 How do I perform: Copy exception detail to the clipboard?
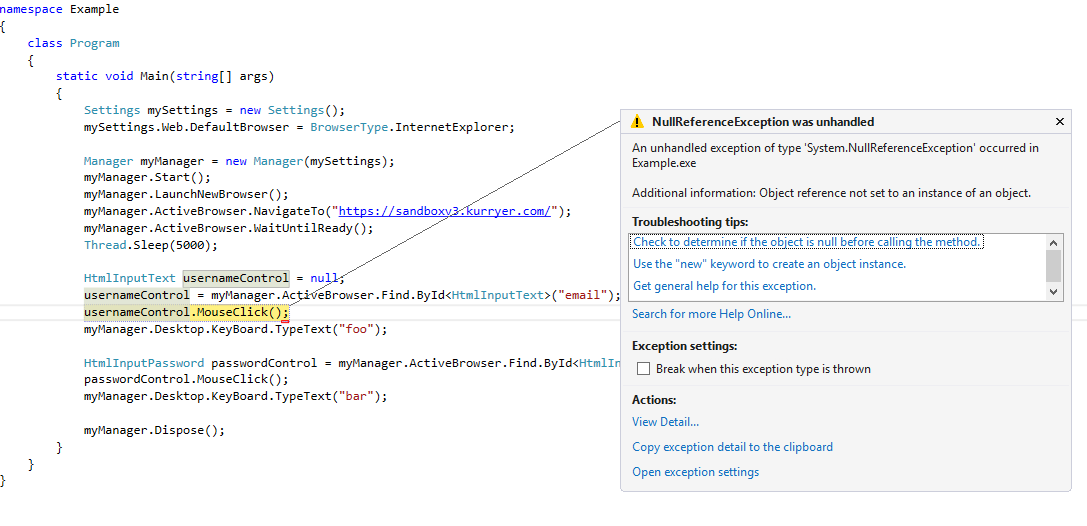tap(732, 447)
